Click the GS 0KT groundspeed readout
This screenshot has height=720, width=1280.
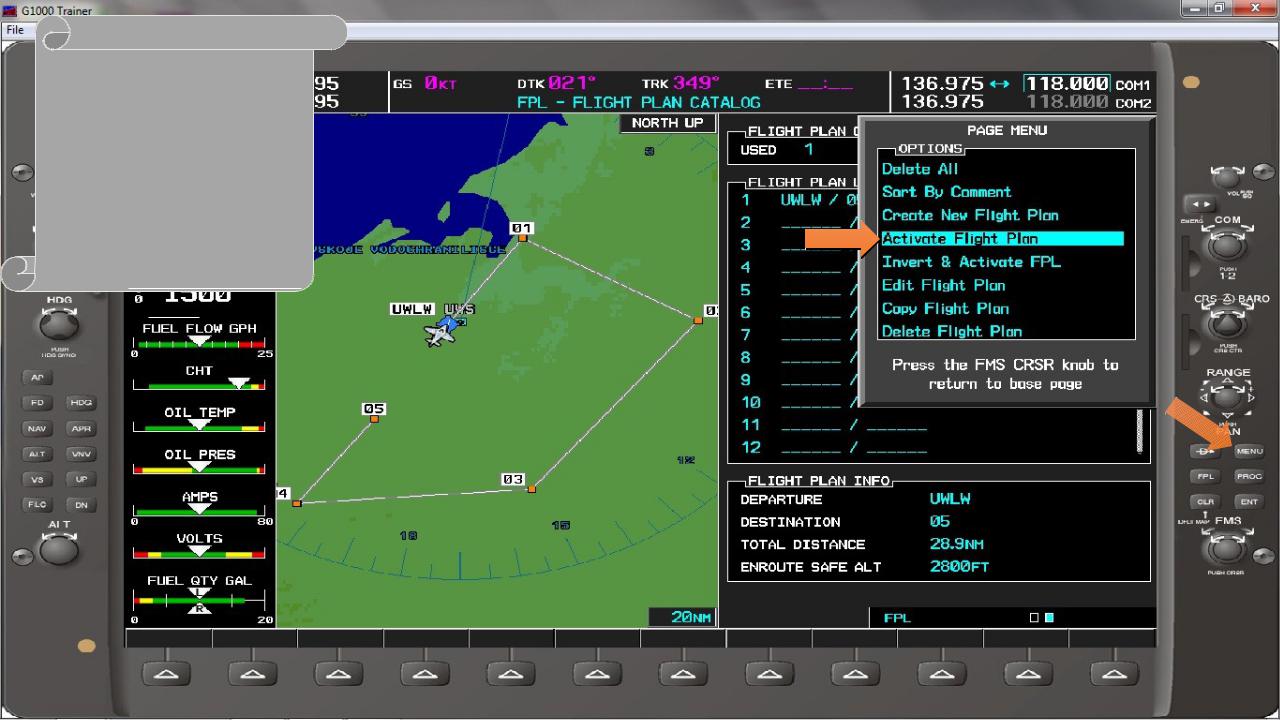pos(425,84)
